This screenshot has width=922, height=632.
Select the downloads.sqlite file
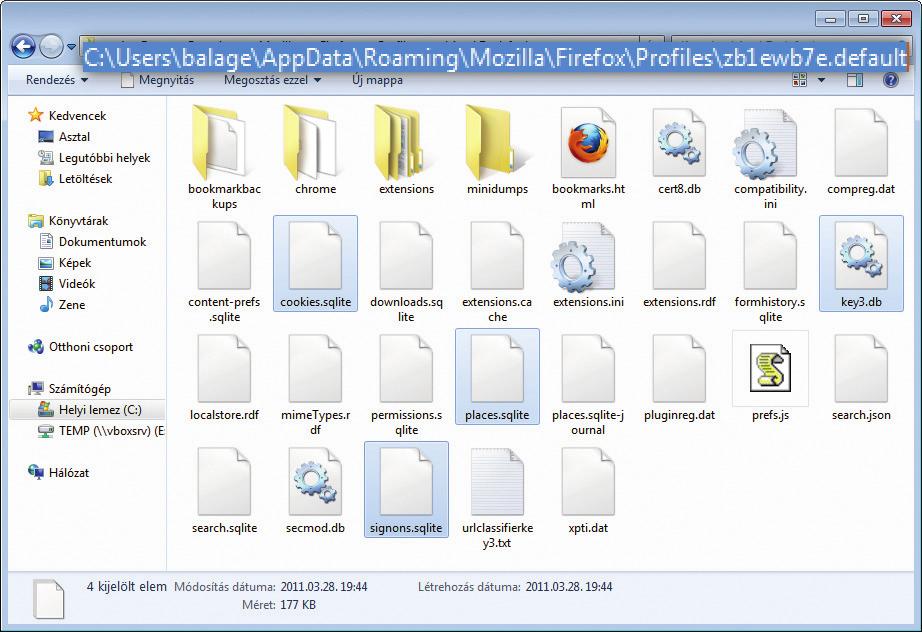point(406,270)
